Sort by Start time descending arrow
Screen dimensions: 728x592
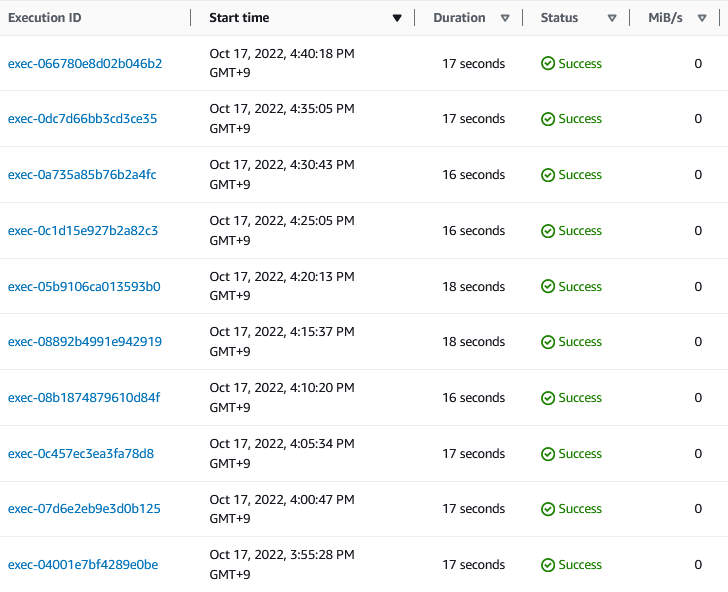pyautogui.click(x=397, y=18)
